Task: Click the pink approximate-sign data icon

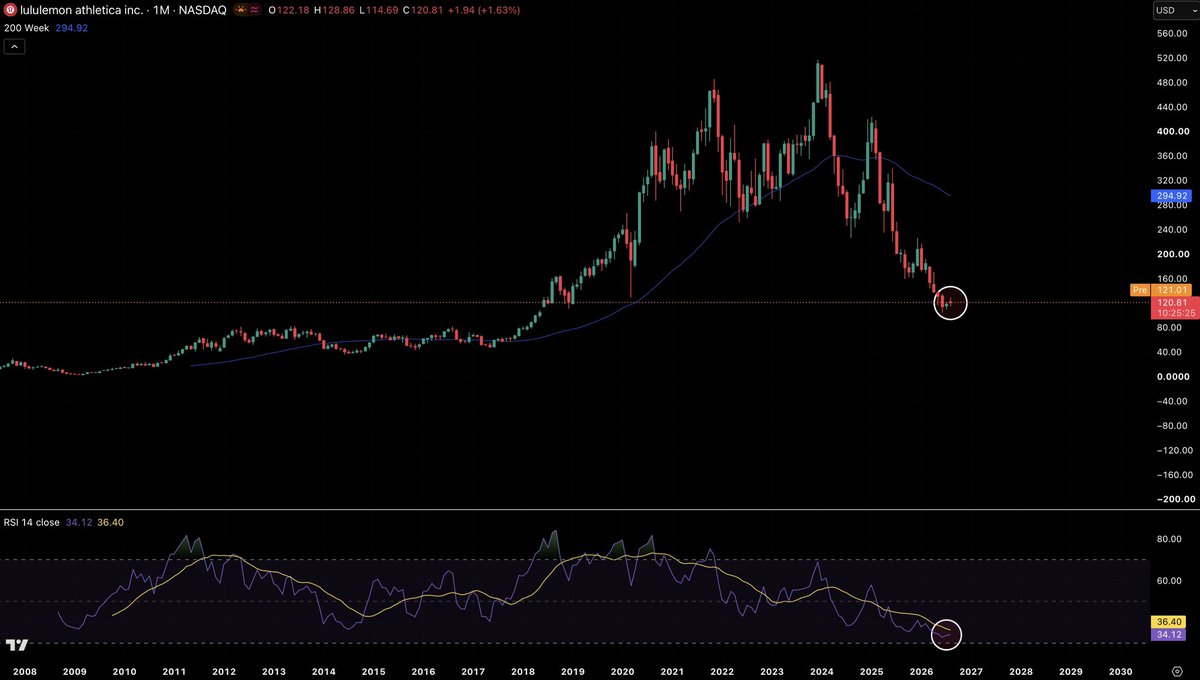Action: 256,9
